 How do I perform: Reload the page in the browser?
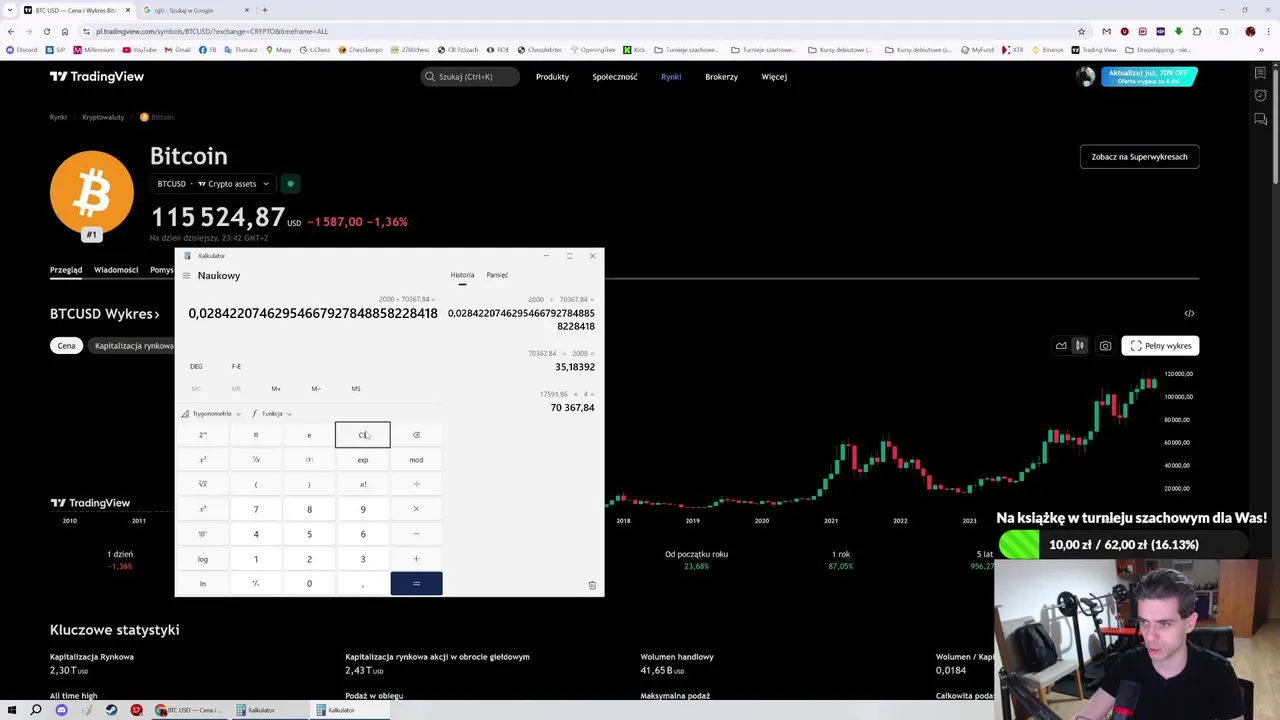tap(46, 31)
